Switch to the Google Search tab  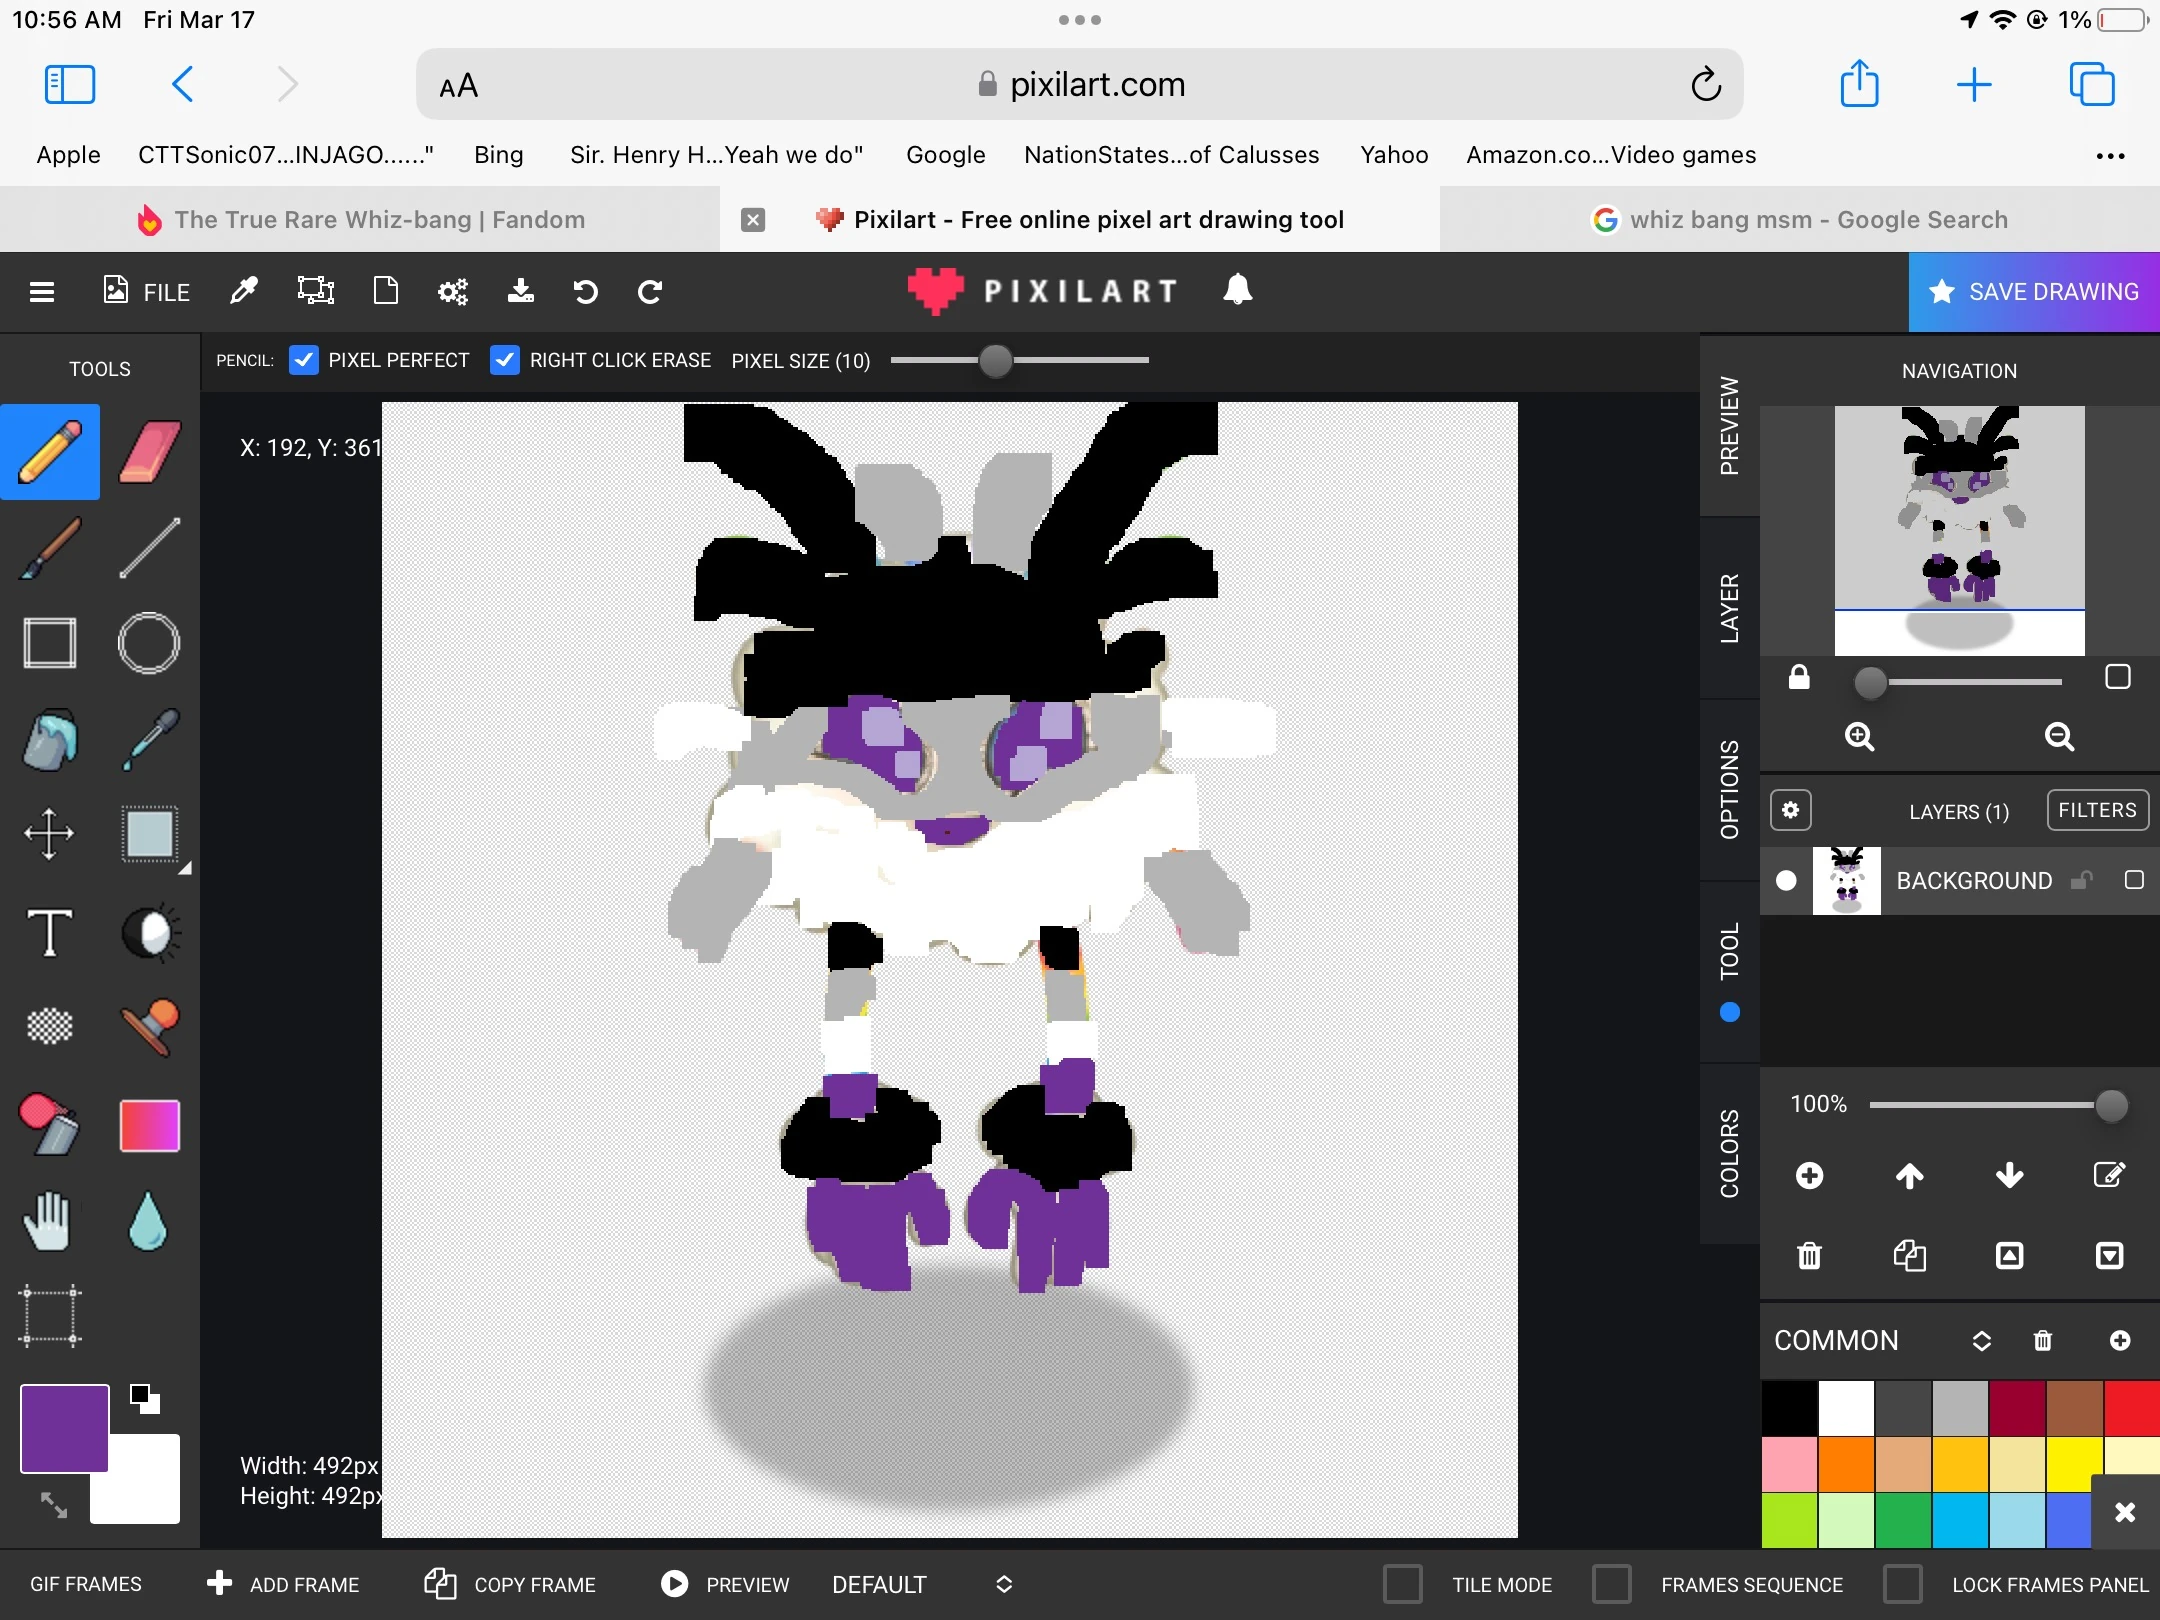tap(1800, 220)
